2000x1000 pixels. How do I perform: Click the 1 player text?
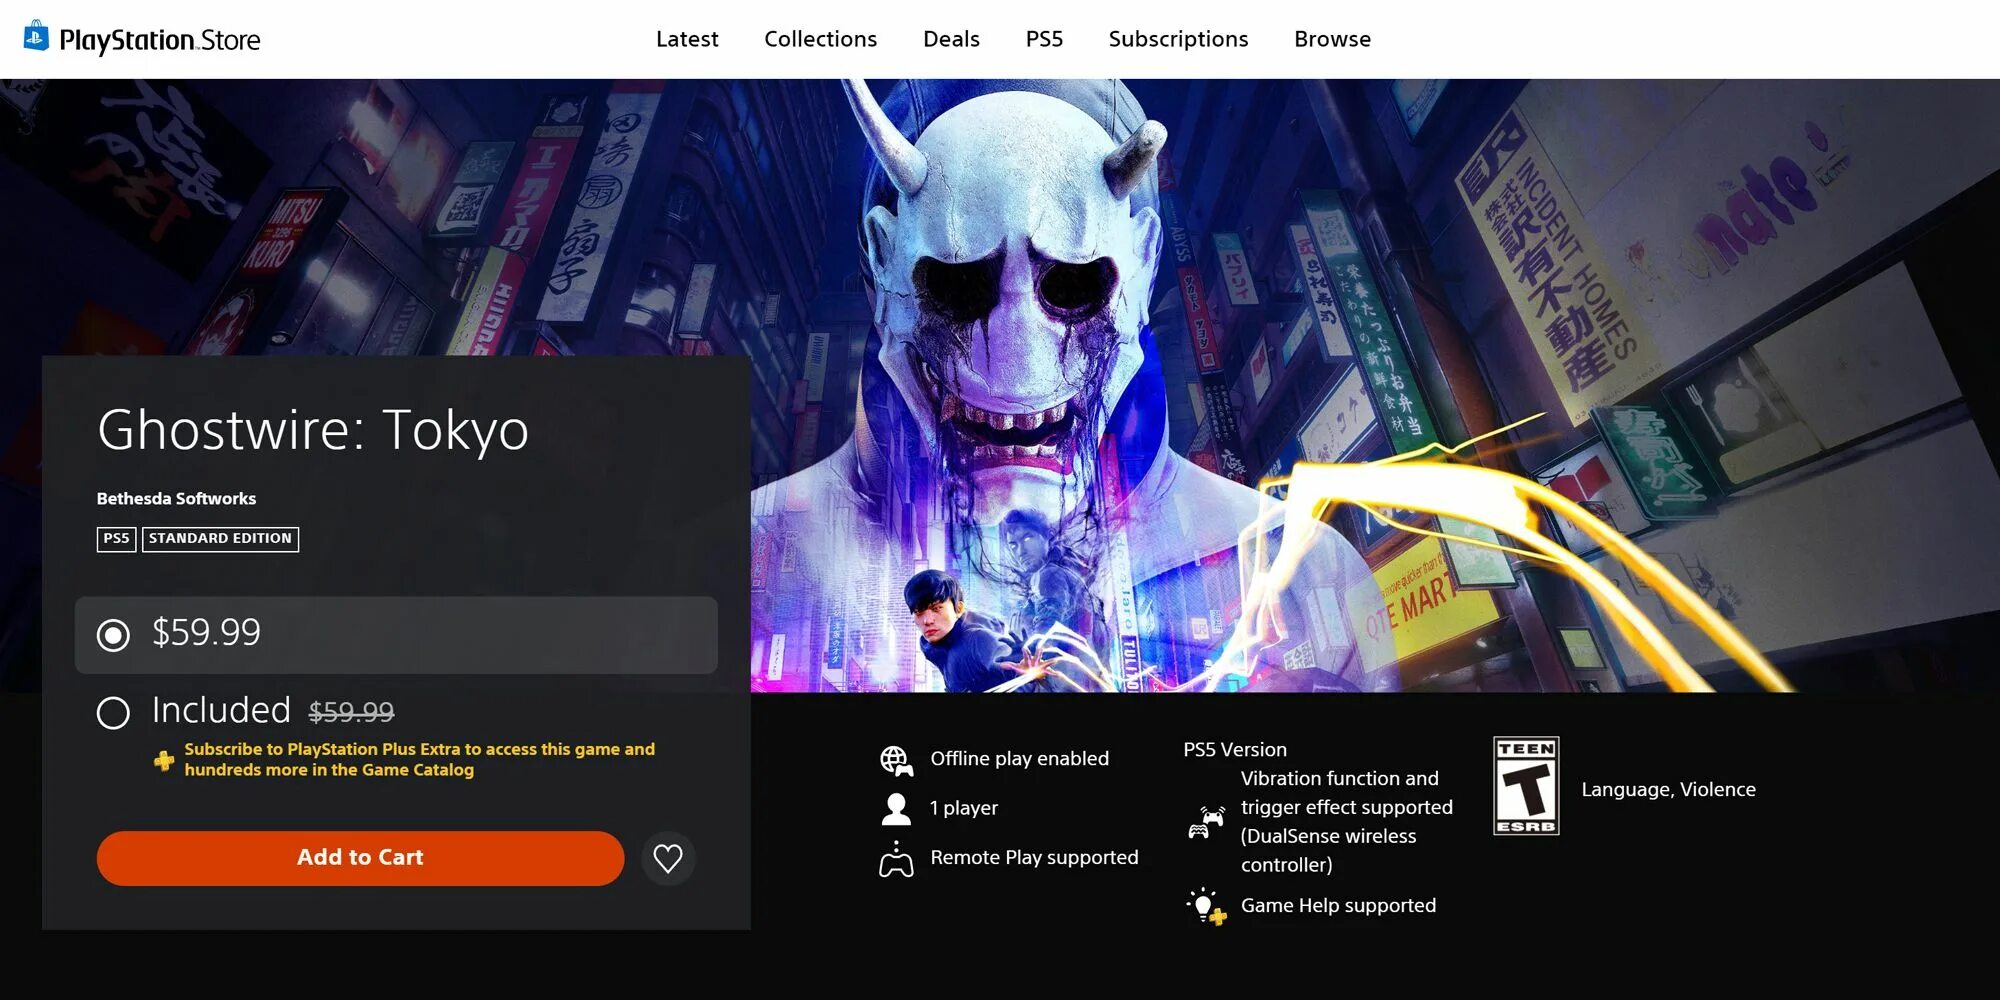click(x=964, y=807)
